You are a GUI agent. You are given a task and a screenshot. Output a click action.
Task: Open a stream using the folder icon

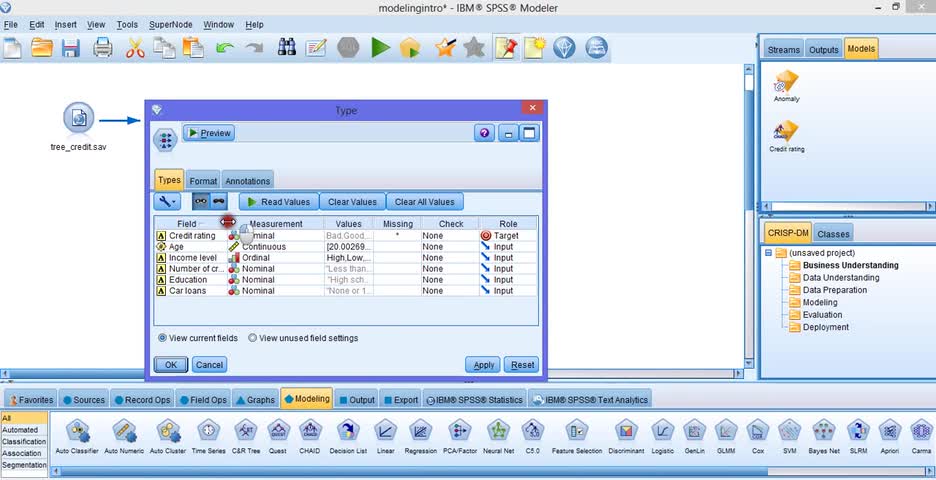tap(42, 48)
